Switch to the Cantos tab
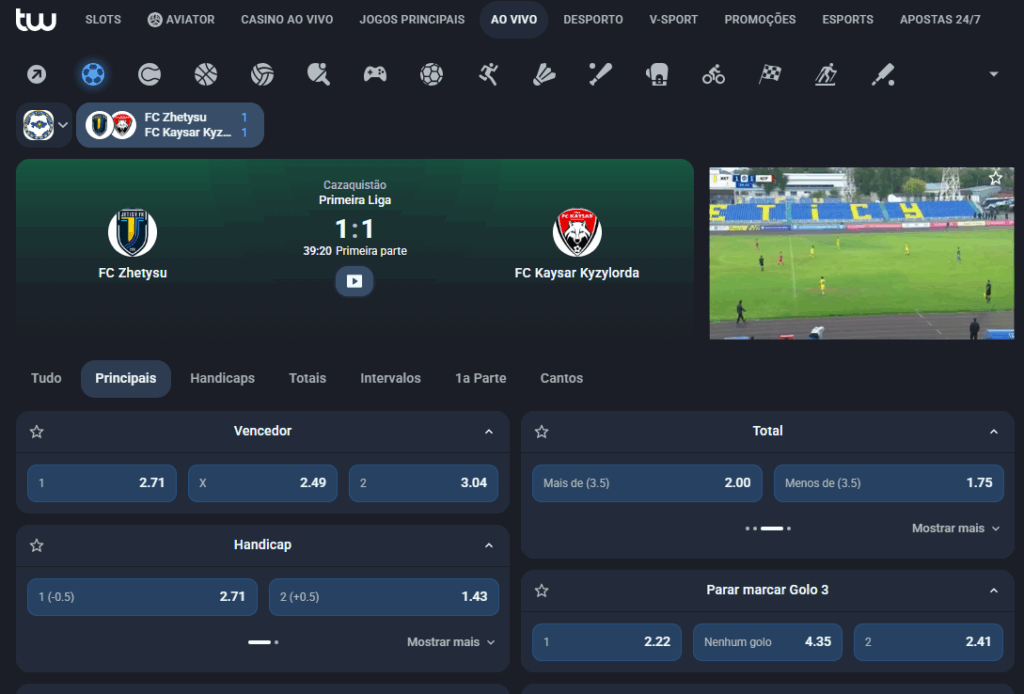 click(x=561, y=378)
